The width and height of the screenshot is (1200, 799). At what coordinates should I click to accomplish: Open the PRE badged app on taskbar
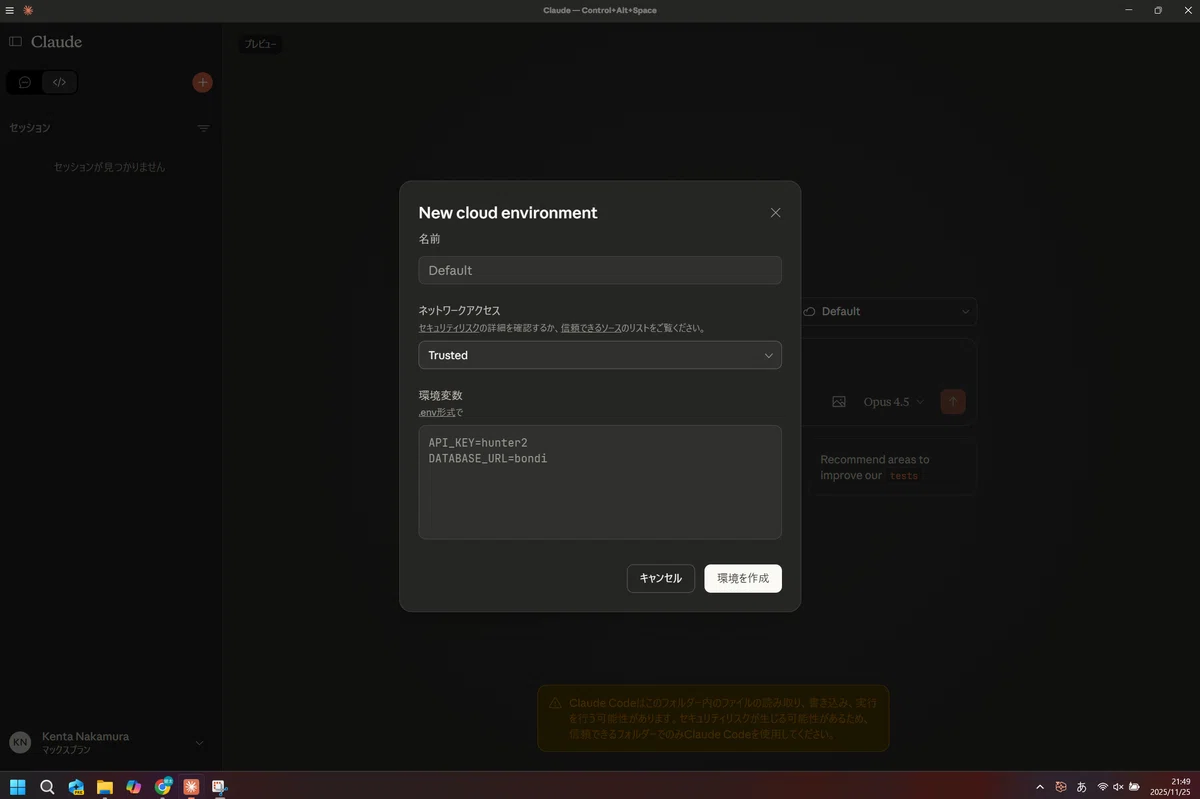pos(76,786)
